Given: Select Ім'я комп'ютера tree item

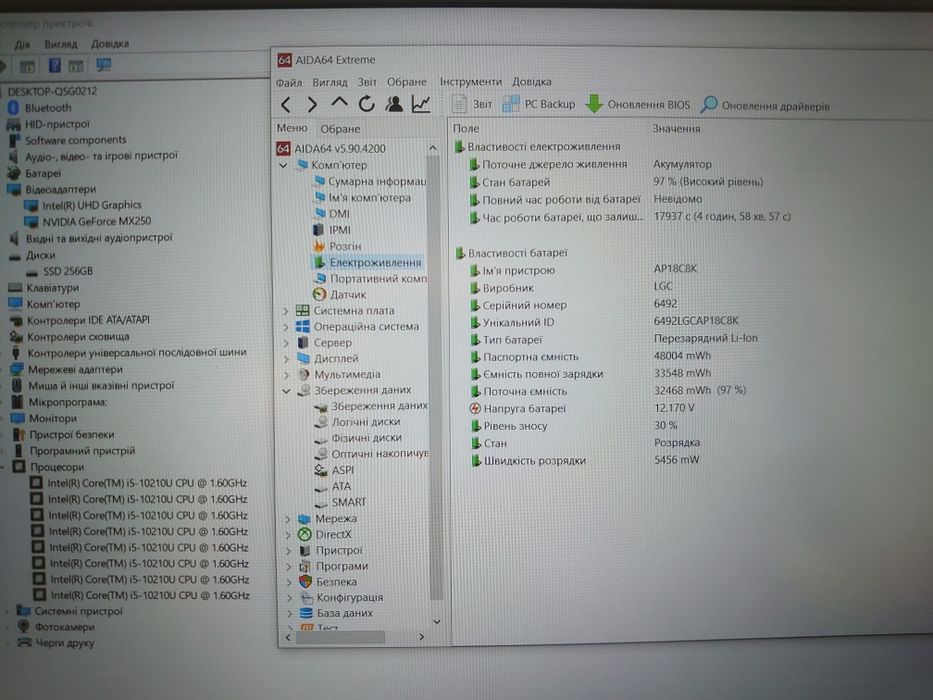Looking at the screenshot, I should pos(362,198).
